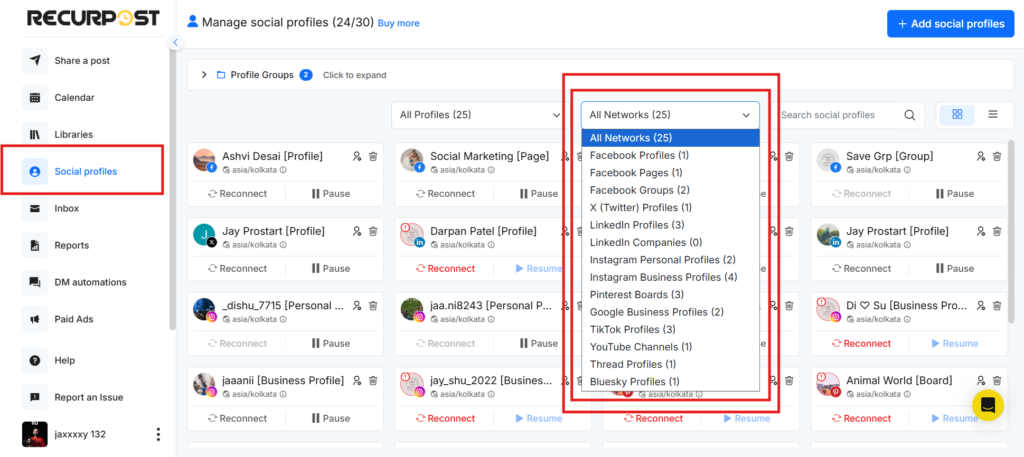1024x457 pixels.
Task: Open the chat support widget
Action: click(x=987, y=405)
